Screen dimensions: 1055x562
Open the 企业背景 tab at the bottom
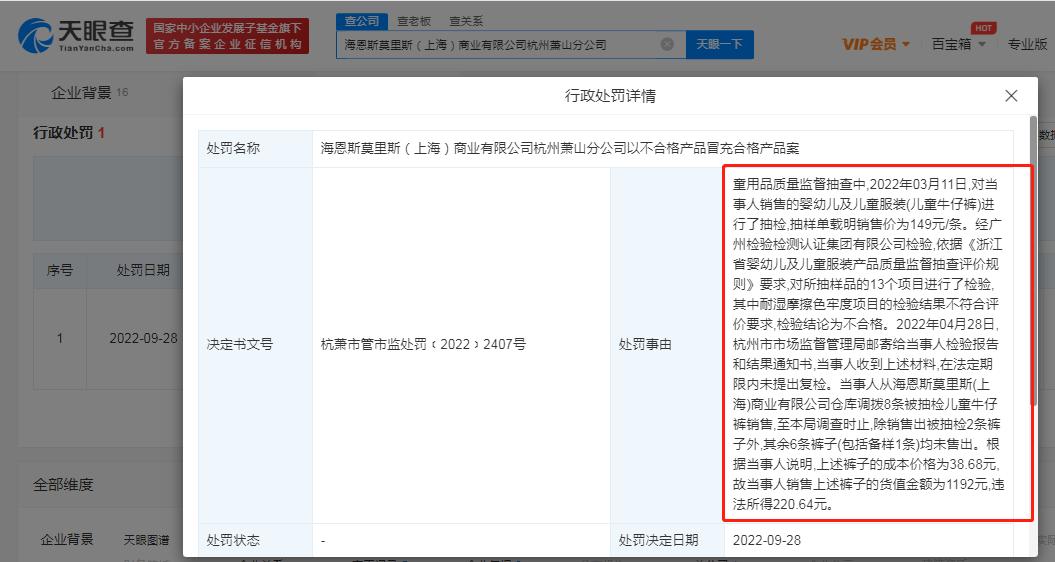click(67, 539)
